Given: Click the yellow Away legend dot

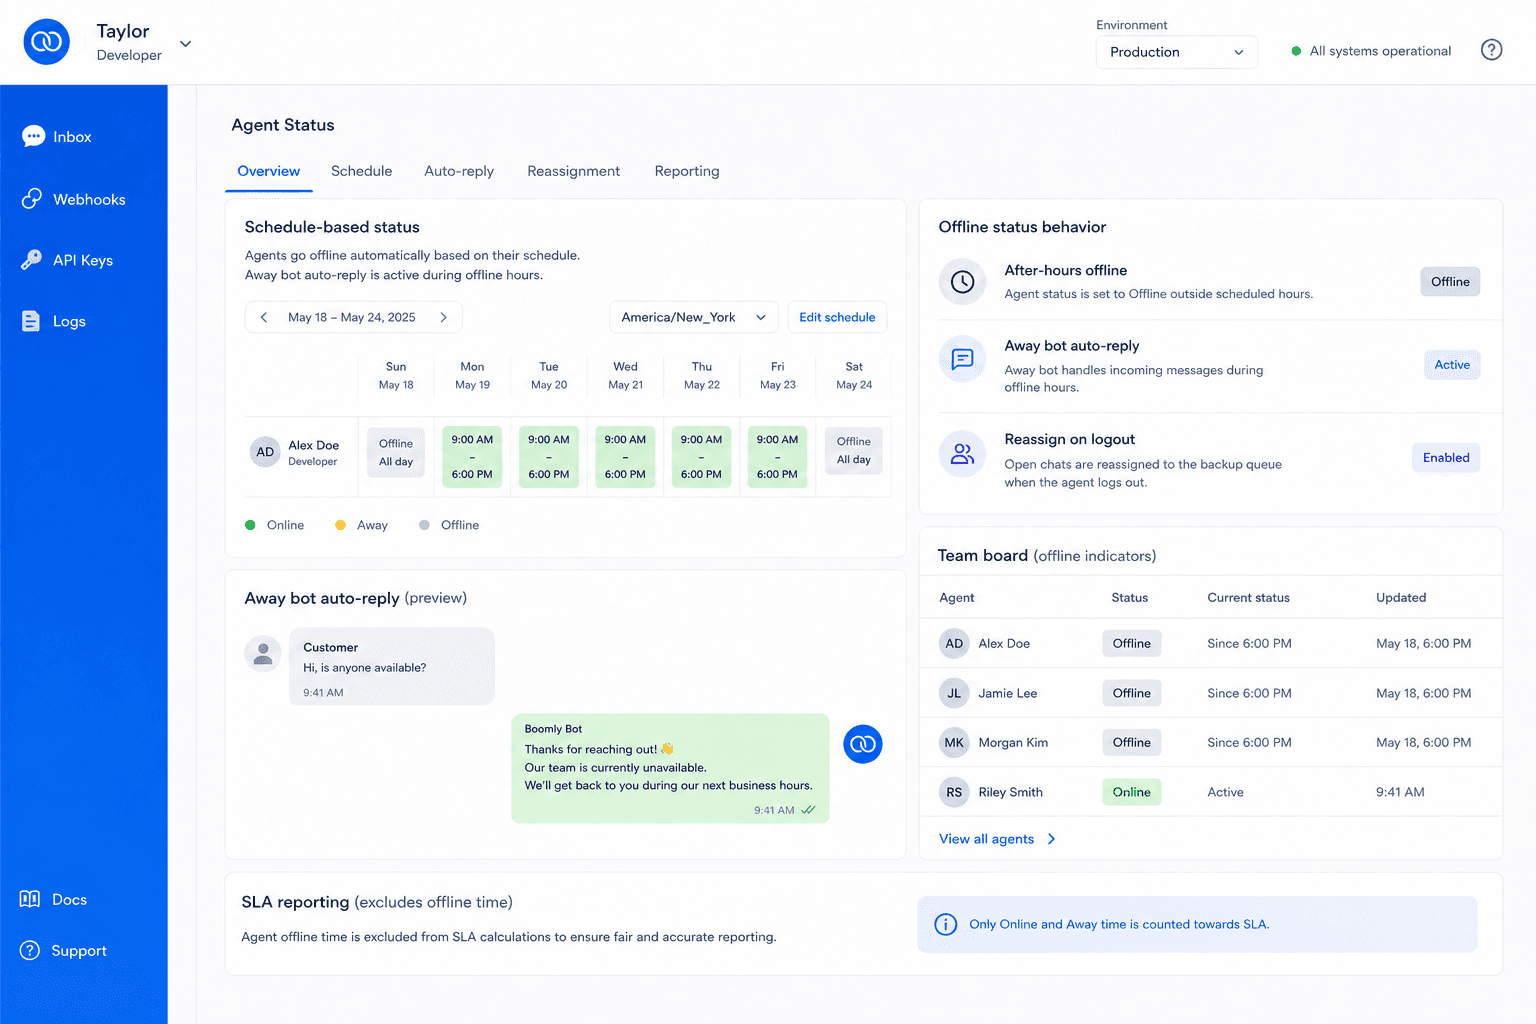Looking at the screenshot, I should [340, 525].
